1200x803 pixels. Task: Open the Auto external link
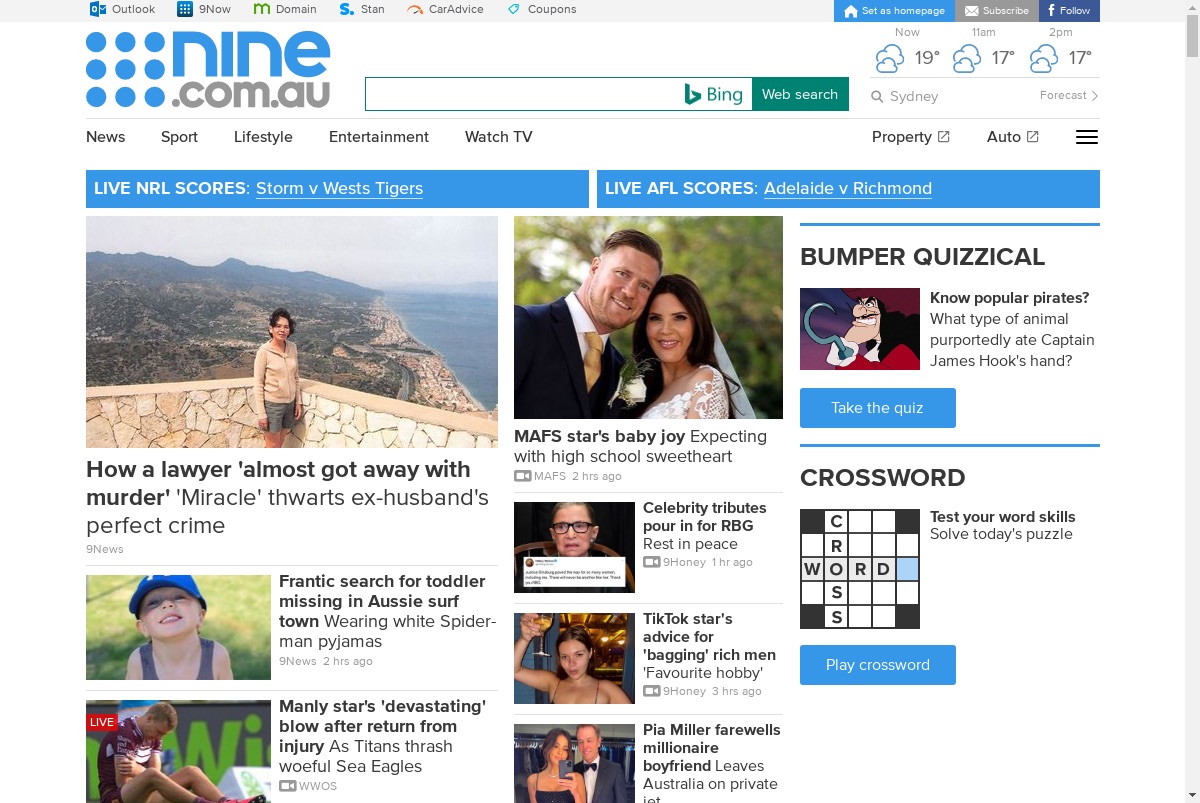pos(1013,137)
